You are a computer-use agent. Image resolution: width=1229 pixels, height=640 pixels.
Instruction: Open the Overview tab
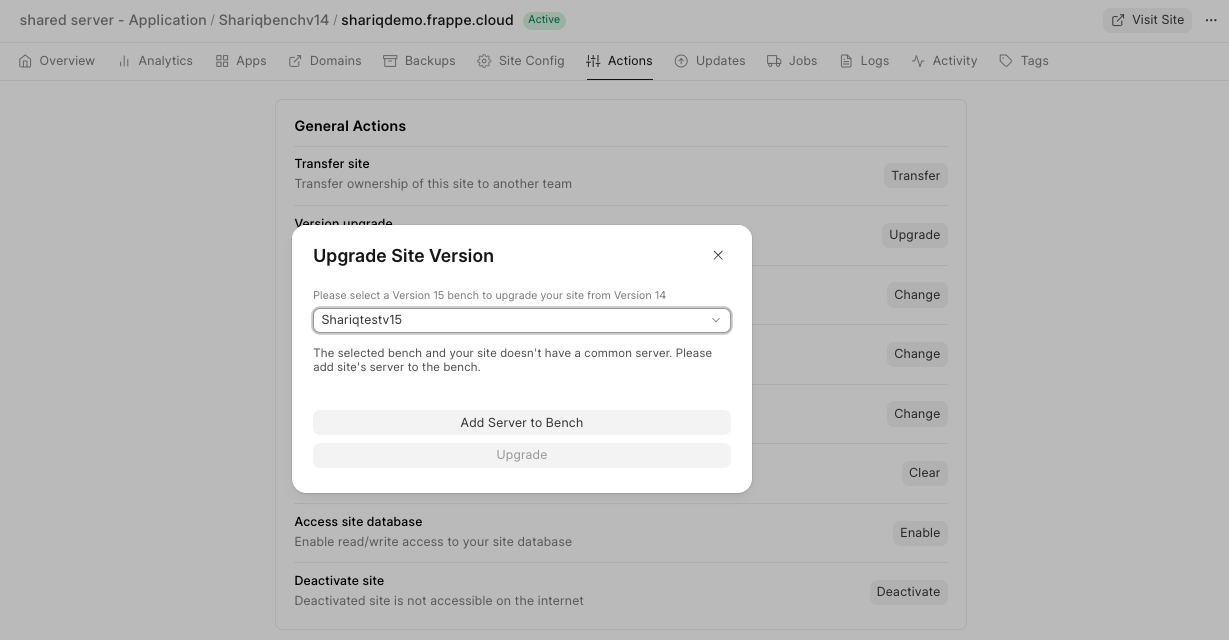[57, 61]
